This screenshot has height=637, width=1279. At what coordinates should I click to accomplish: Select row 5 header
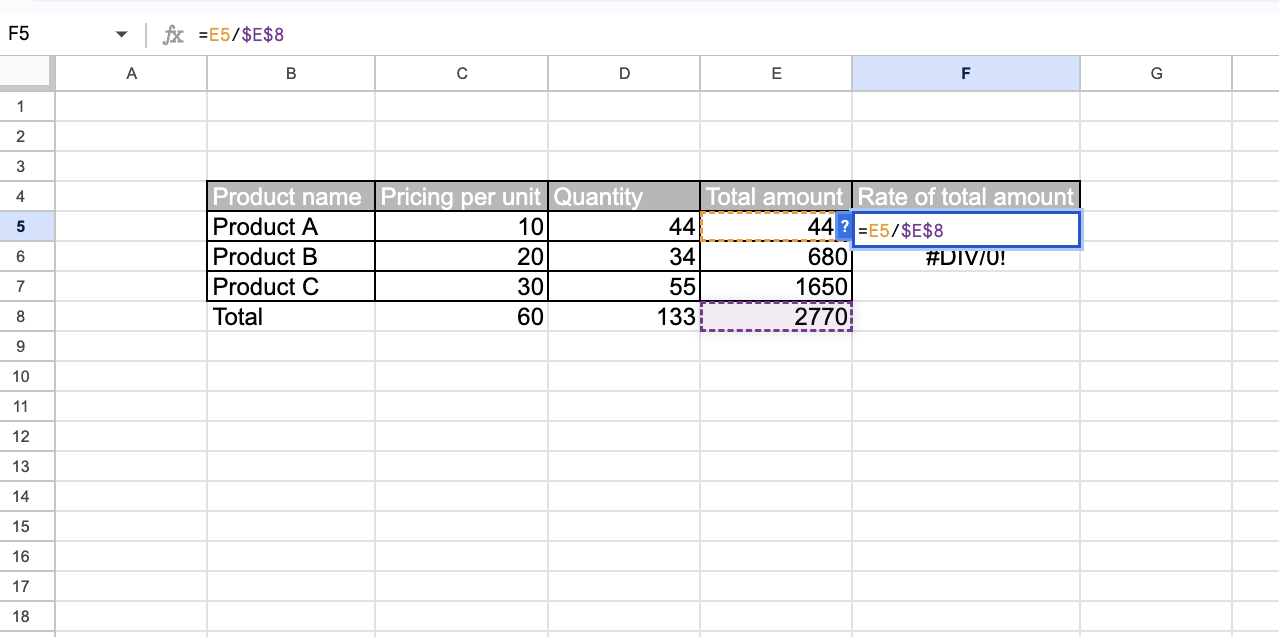coord(27,226)
